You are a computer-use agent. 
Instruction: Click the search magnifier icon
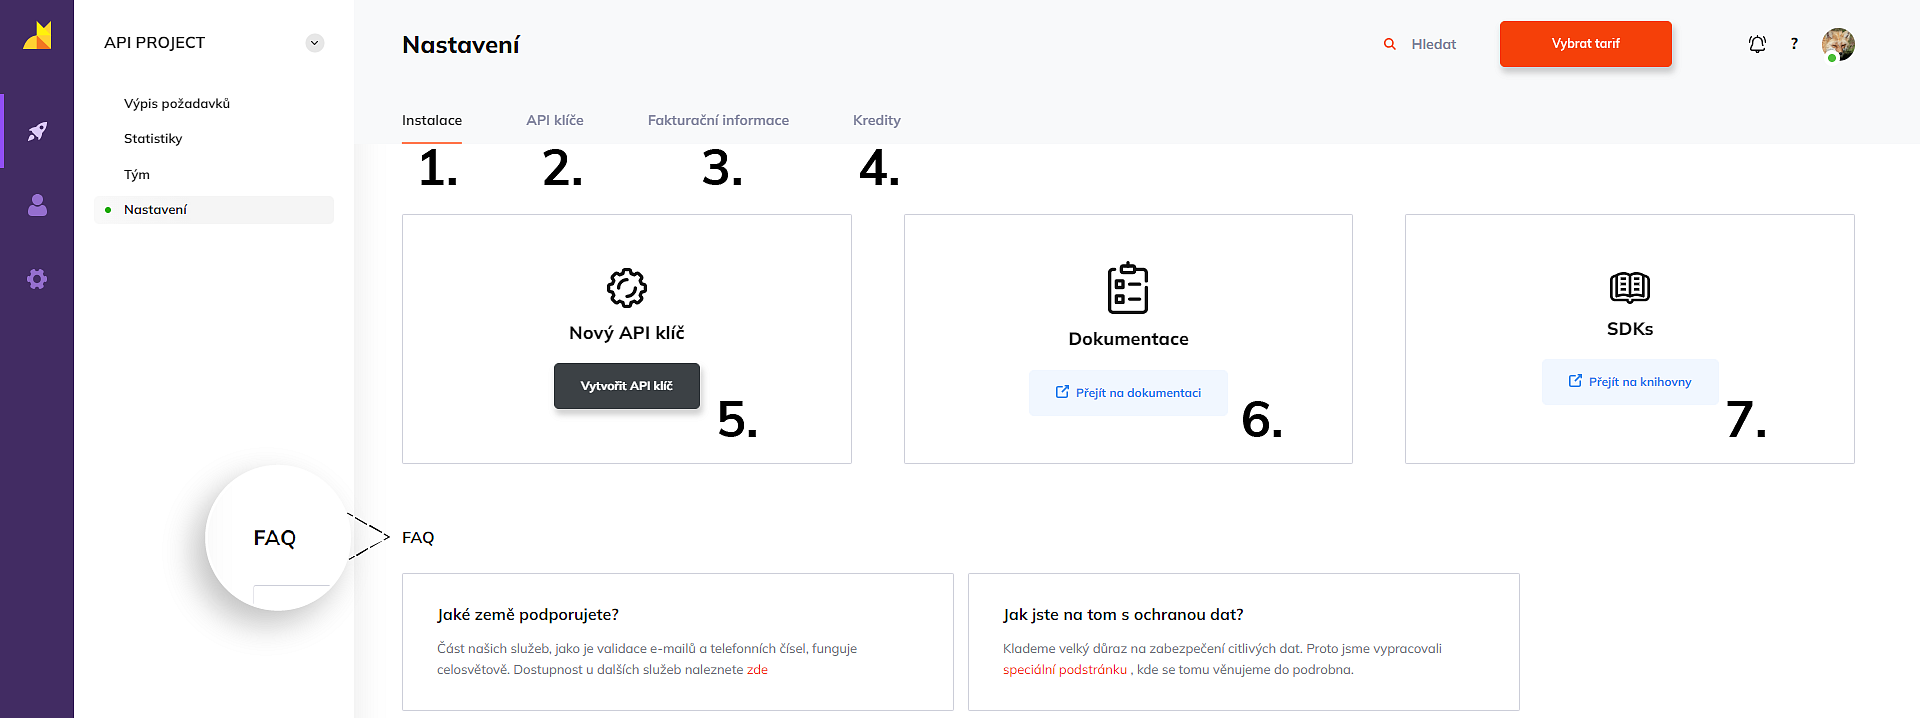tap(1389, 44)
